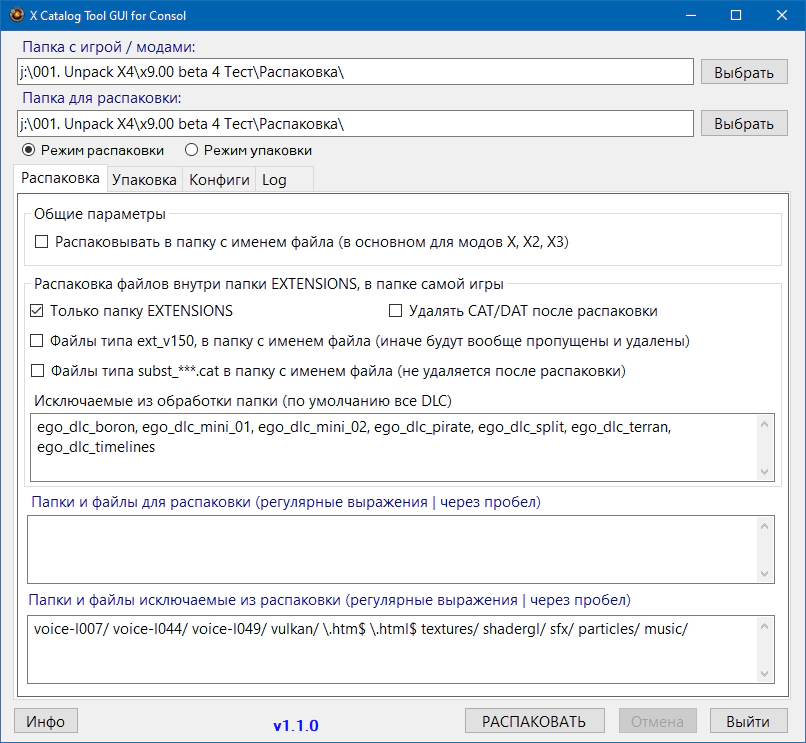Enable 'Режим упаковки' radio button
The width and height of the screenshot is (806, 743).
click(191, 150)
